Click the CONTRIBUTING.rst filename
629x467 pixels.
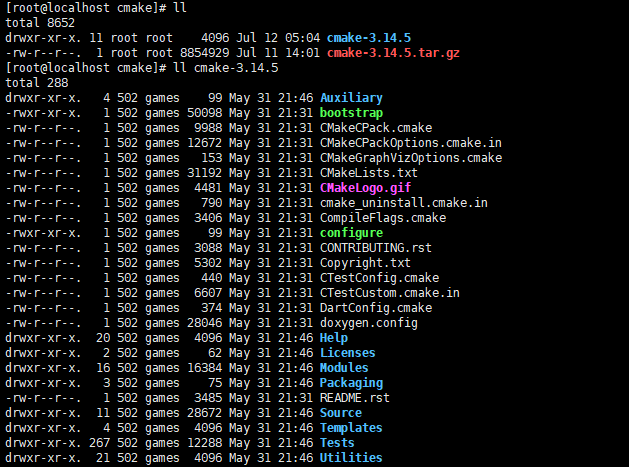coord(375,248)
